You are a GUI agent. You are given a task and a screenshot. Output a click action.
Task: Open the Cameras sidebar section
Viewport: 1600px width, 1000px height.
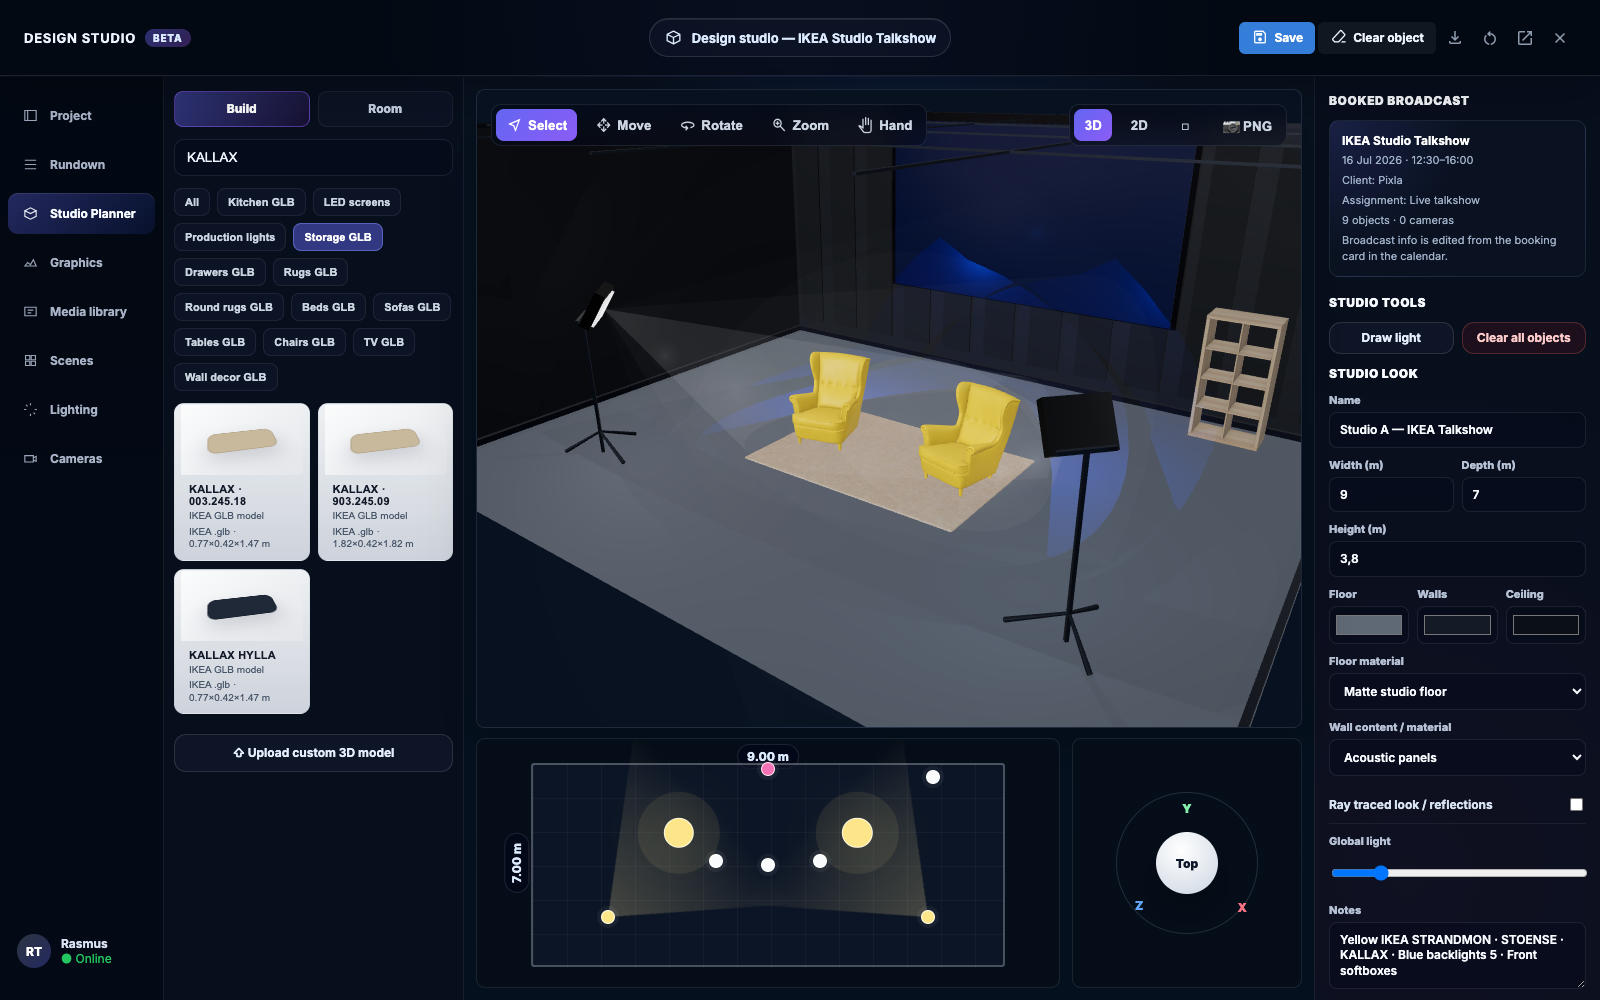[x=81, y=459]
